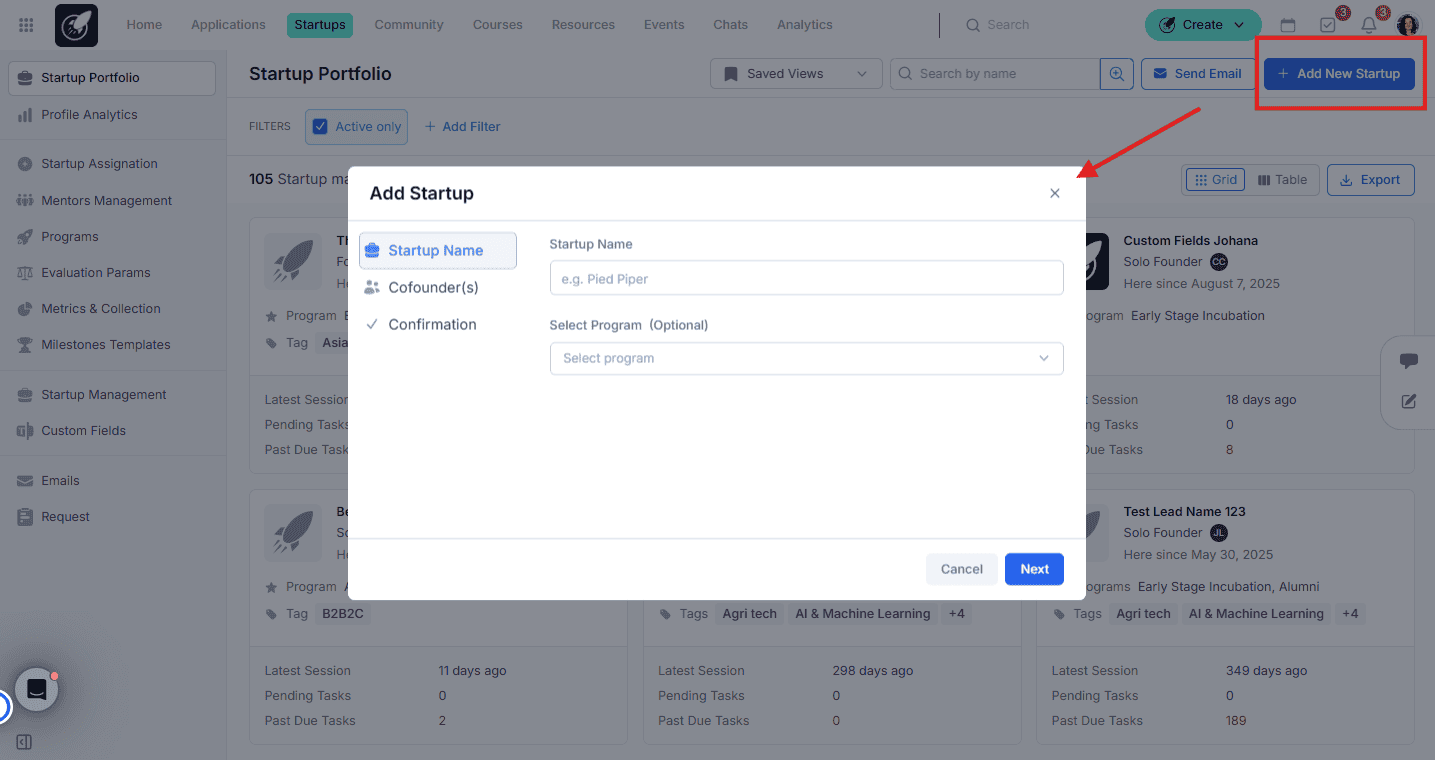1435x760 pixels.
Task: Click the B2B2C tag
Action: (x=342, y=614)
